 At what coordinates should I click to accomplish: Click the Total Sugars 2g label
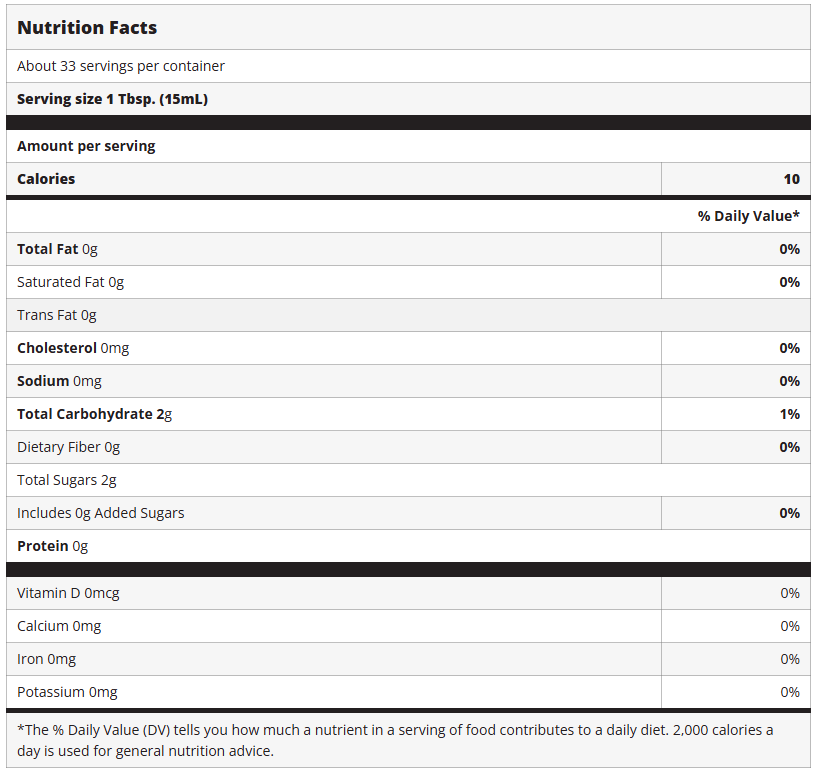point(67,480)
